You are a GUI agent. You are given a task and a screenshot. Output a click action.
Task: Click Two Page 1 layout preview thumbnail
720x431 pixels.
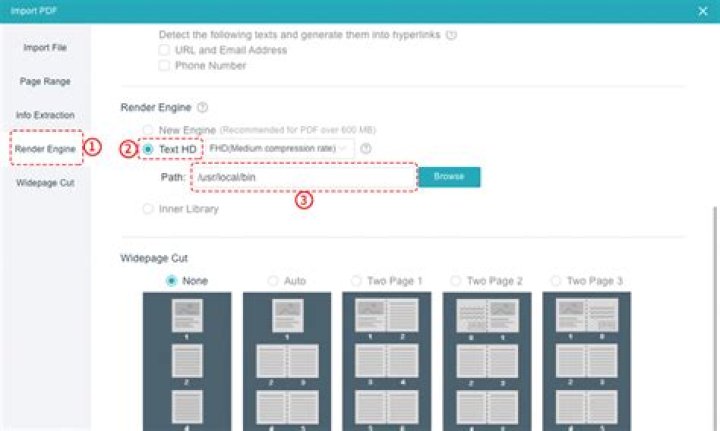click(x=387, y=361)
